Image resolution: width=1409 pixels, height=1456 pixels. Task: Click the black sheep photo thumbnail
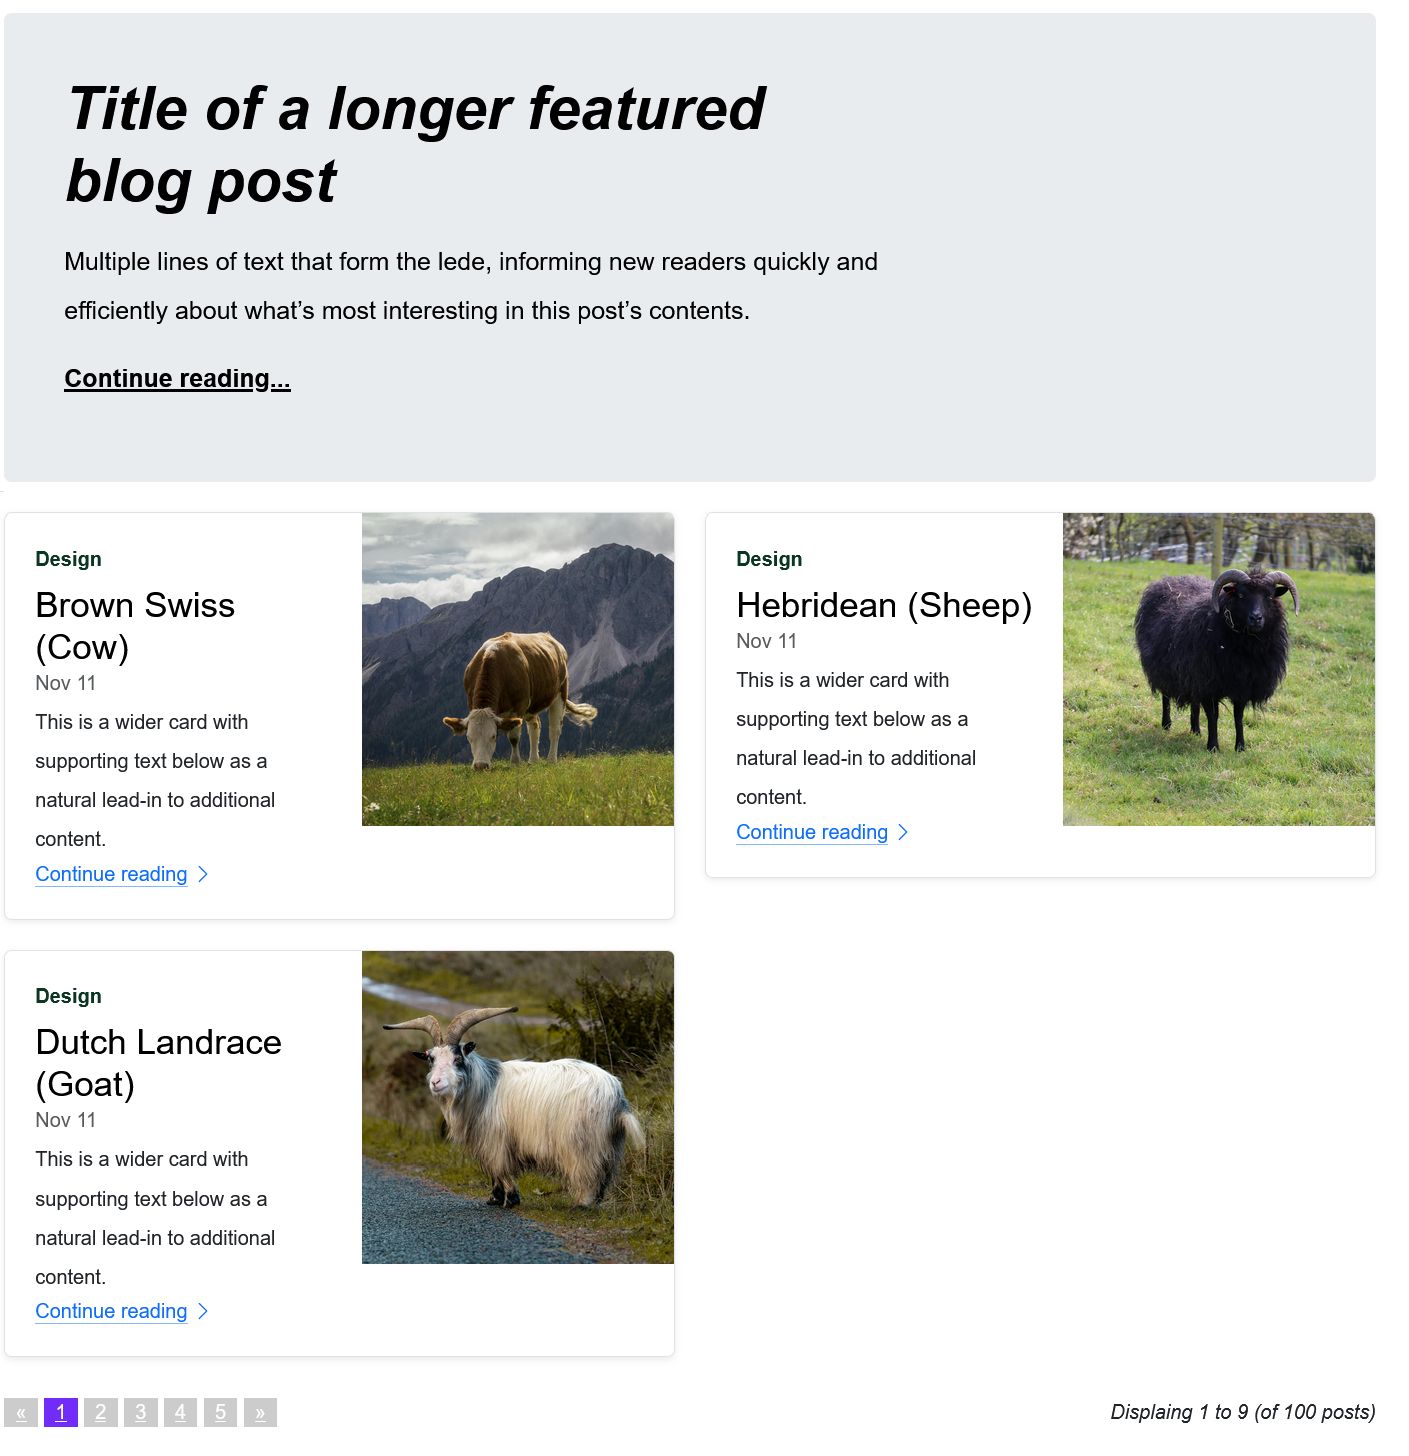[x=1218, y=670]
